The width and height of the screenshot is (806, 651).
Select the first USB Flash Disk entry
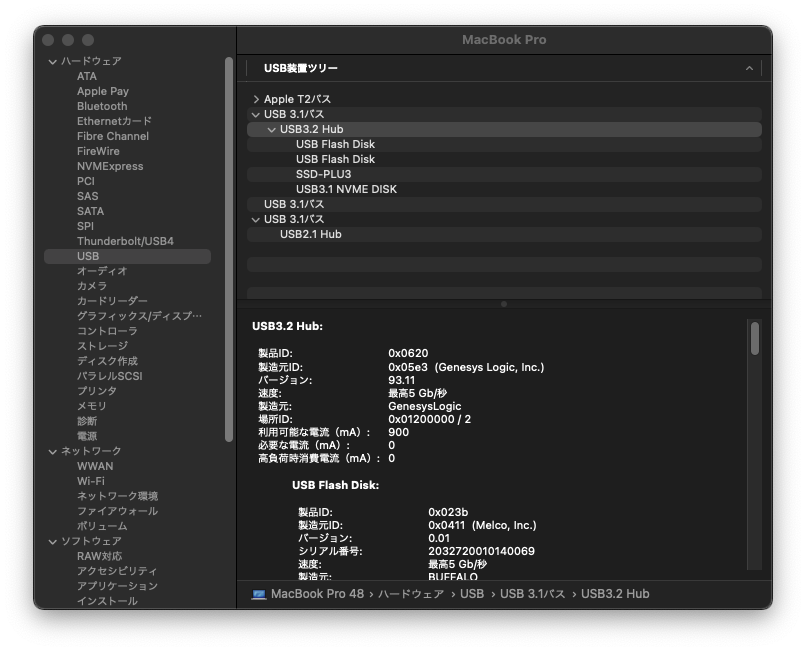[335, 143]
